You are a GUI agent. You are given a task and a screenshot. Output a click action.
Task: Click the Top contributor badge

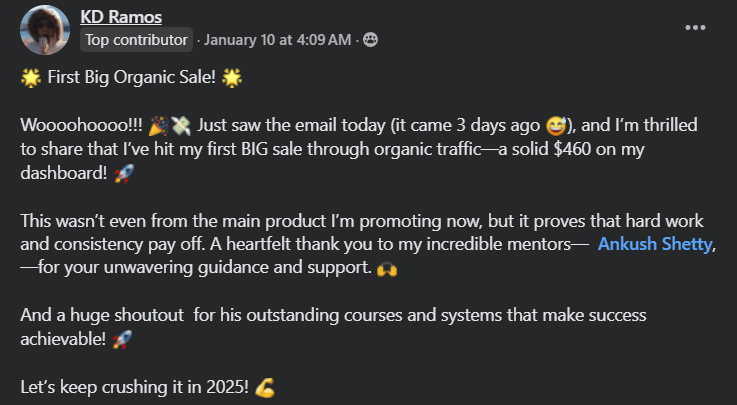[x=136, y=40]
